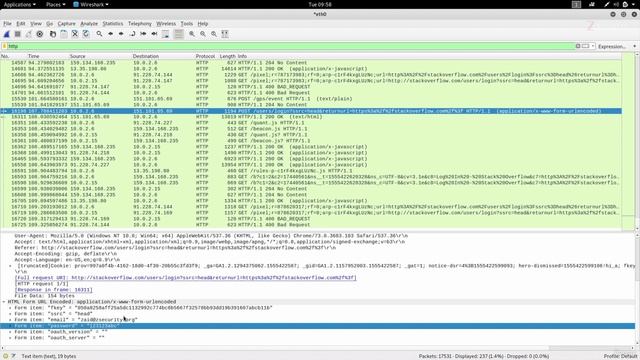640x360 pixels.
Task: Toggle auto-scroll during live capture
Action: pos(165,34)
